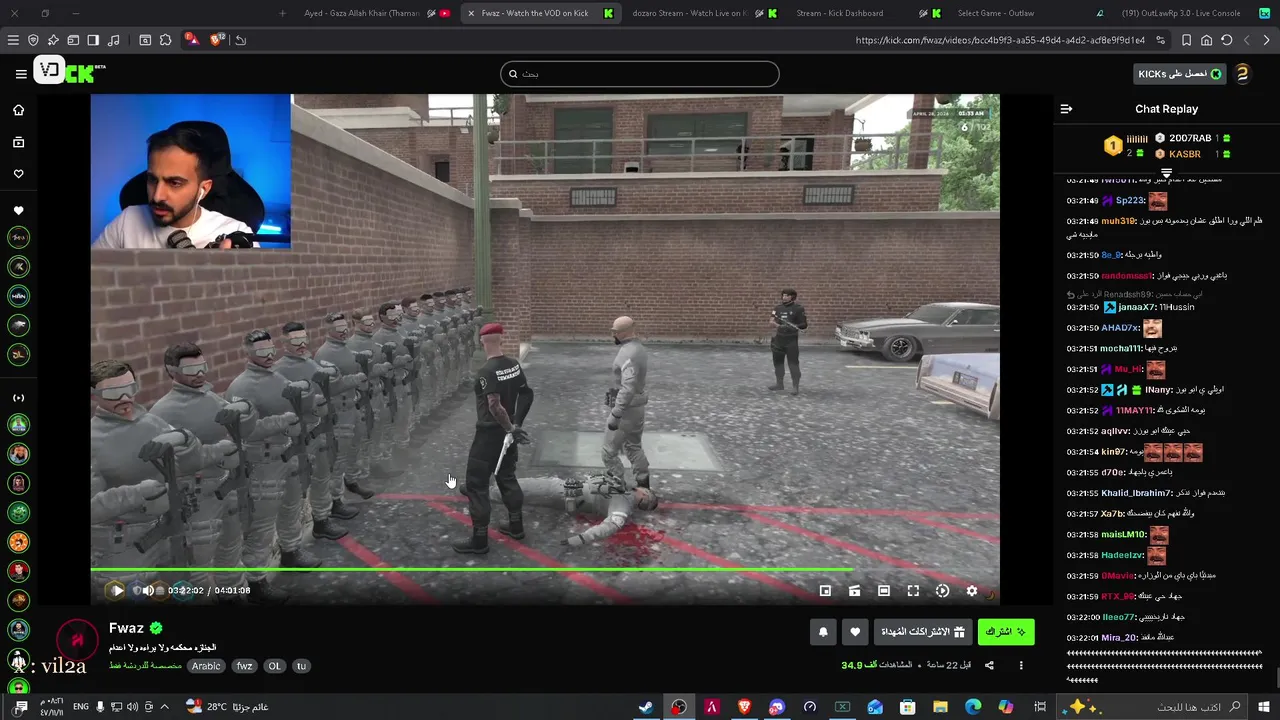Click 2007RAB in gifter leaderboard
This screenshot has width=1280, height=720.
pos(1190,138)
